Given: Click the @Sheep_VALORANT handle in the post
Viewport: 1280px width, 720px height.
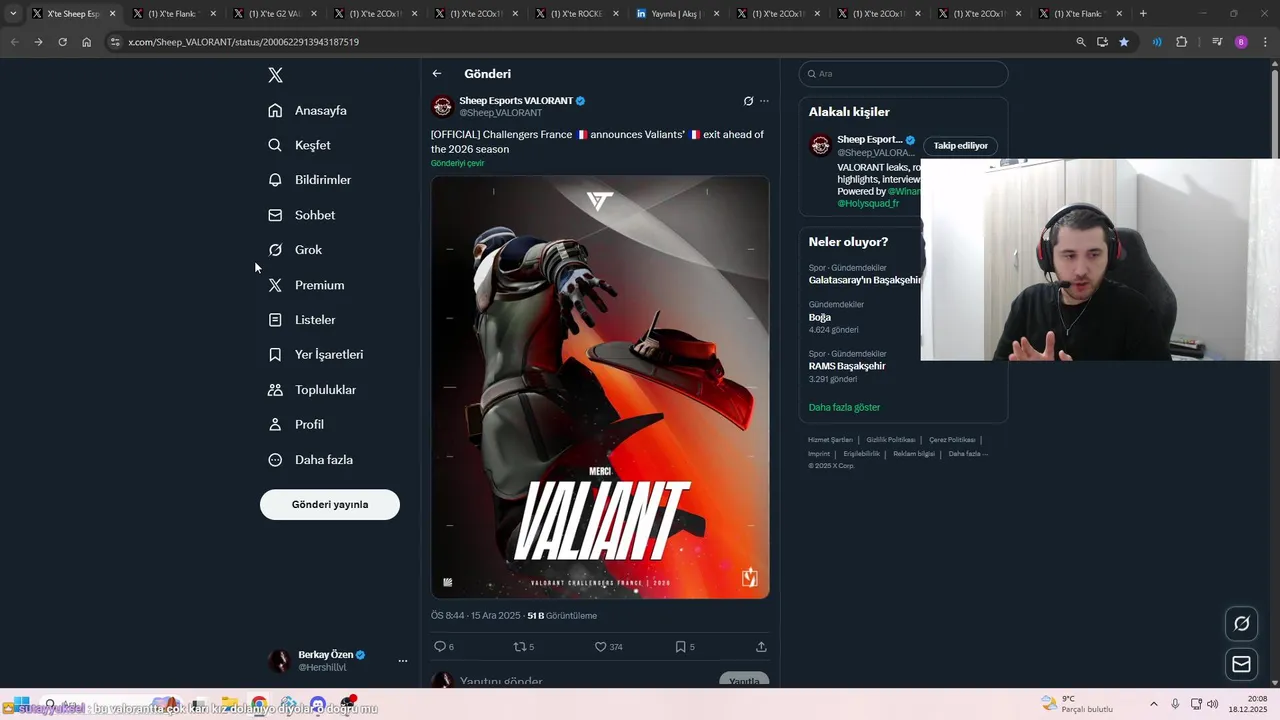Looking at the screenshot, I should (x=500, y=113).
